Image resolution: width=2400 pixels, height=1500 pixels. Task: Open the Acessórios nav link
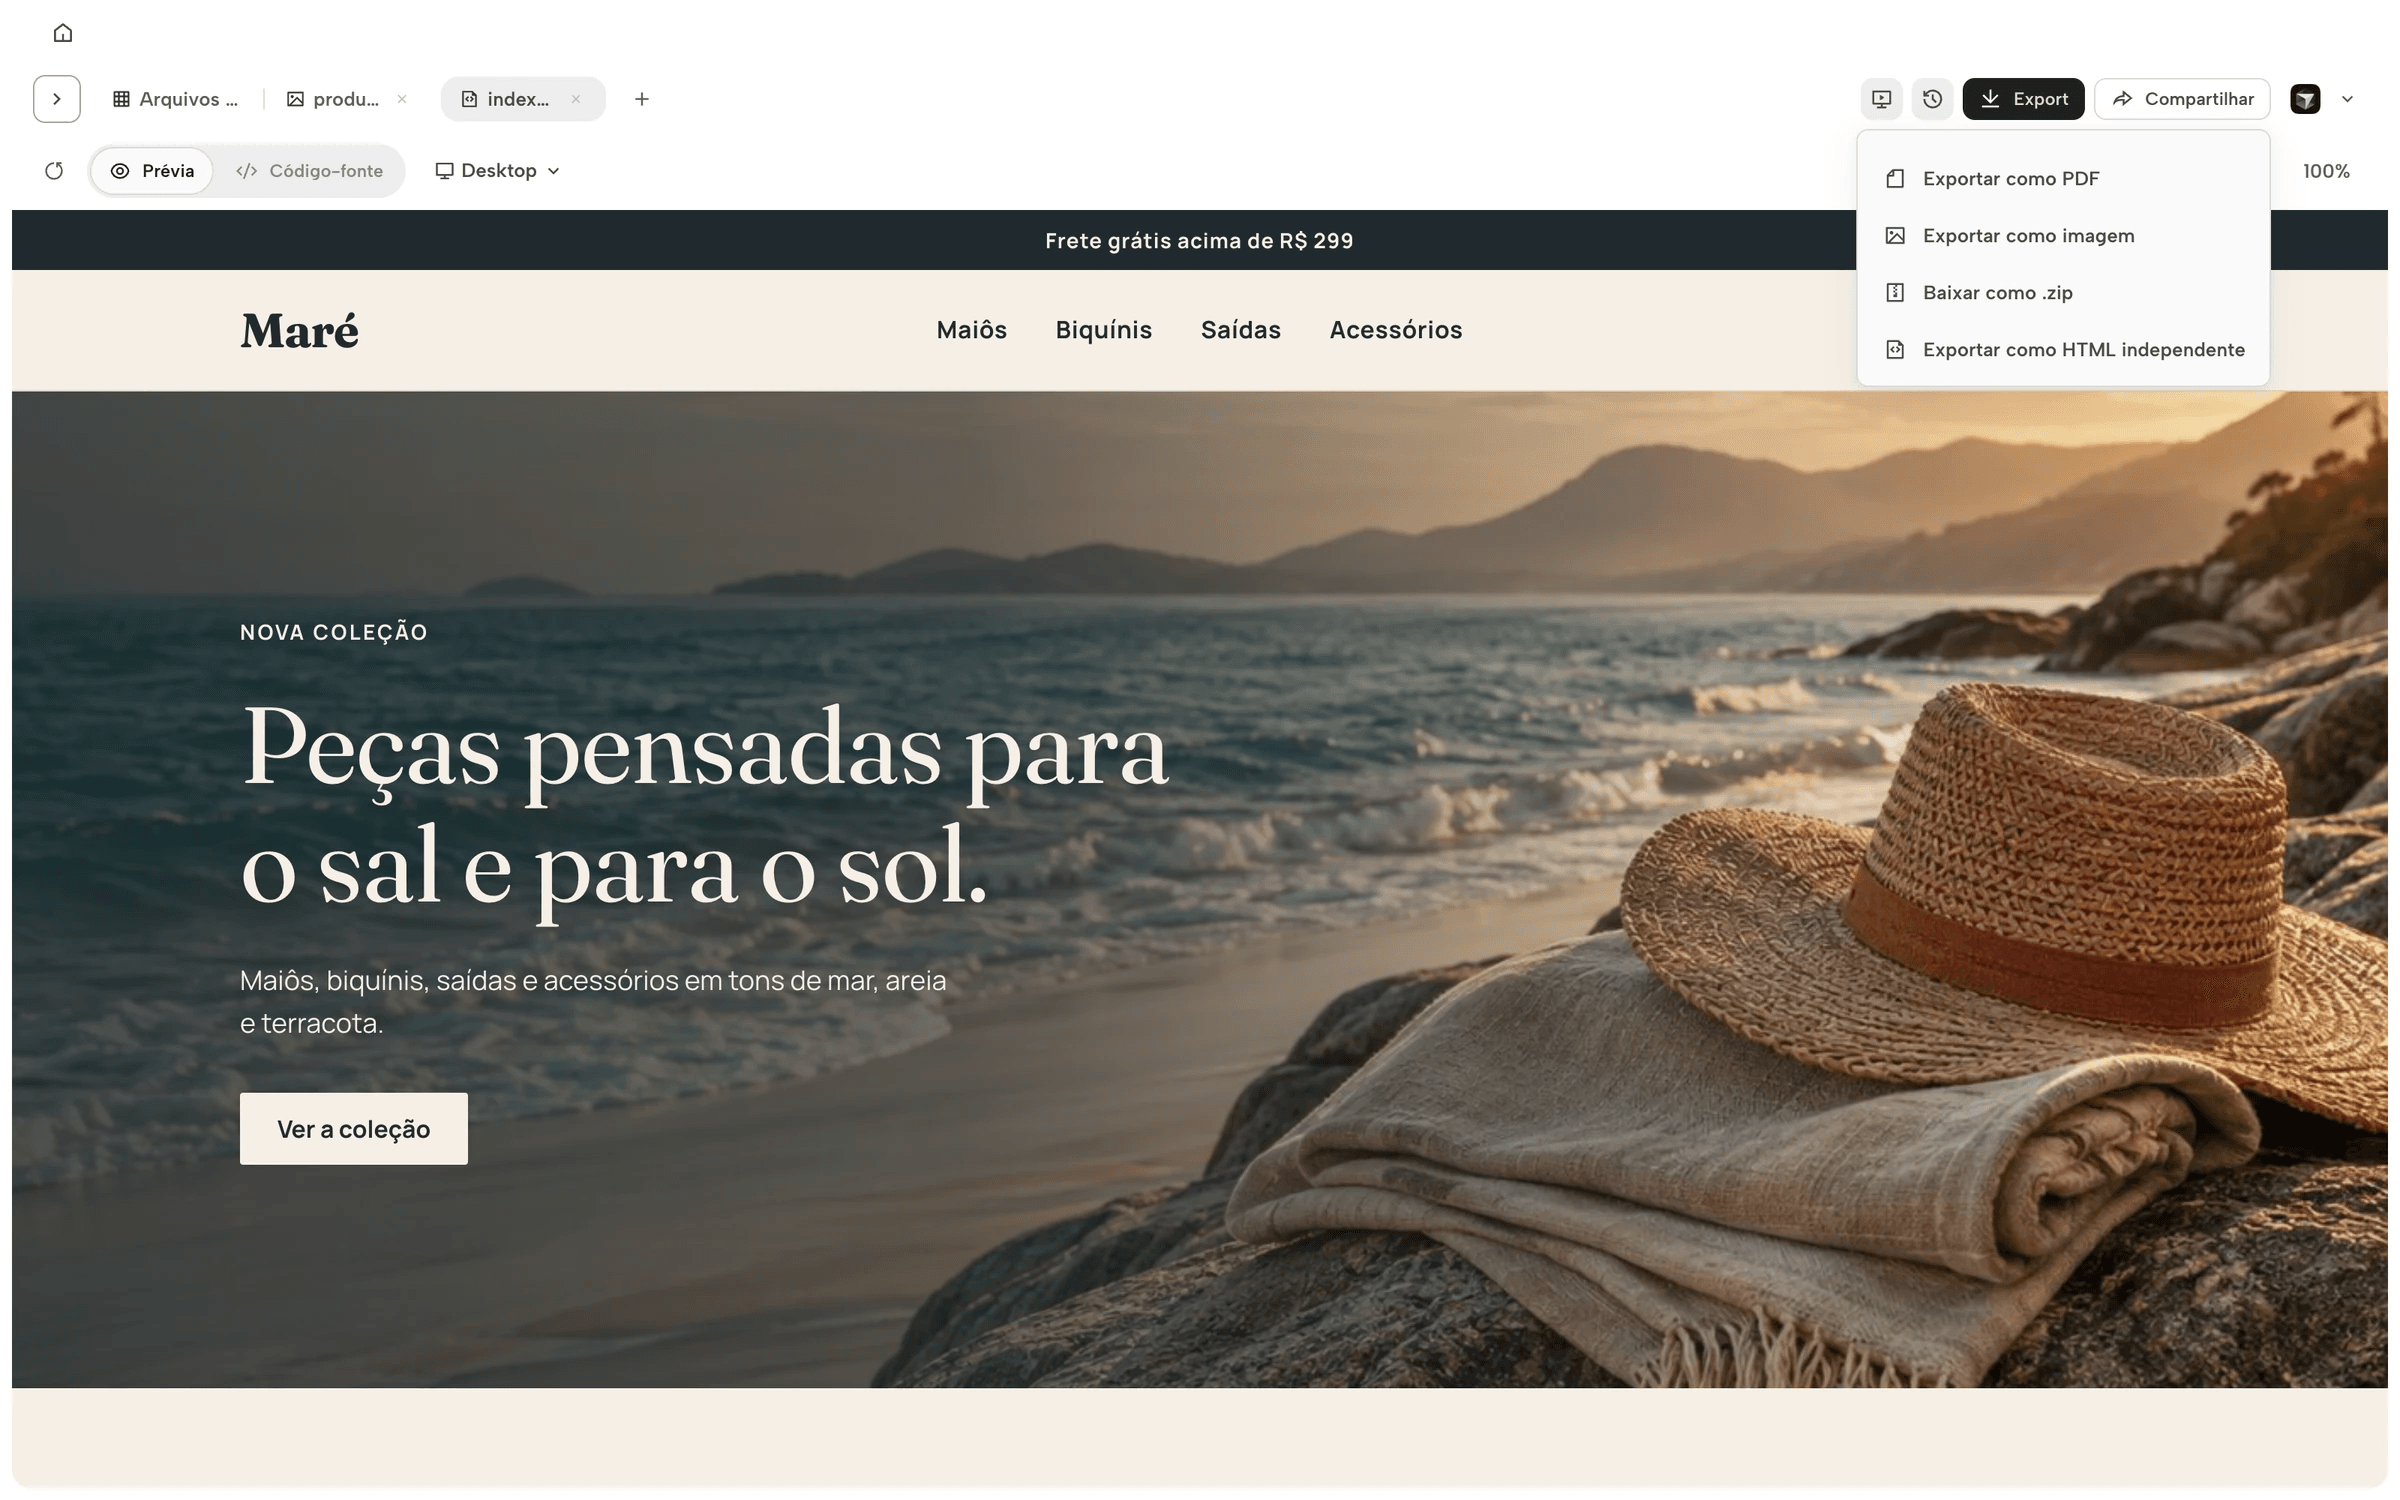1396,330
